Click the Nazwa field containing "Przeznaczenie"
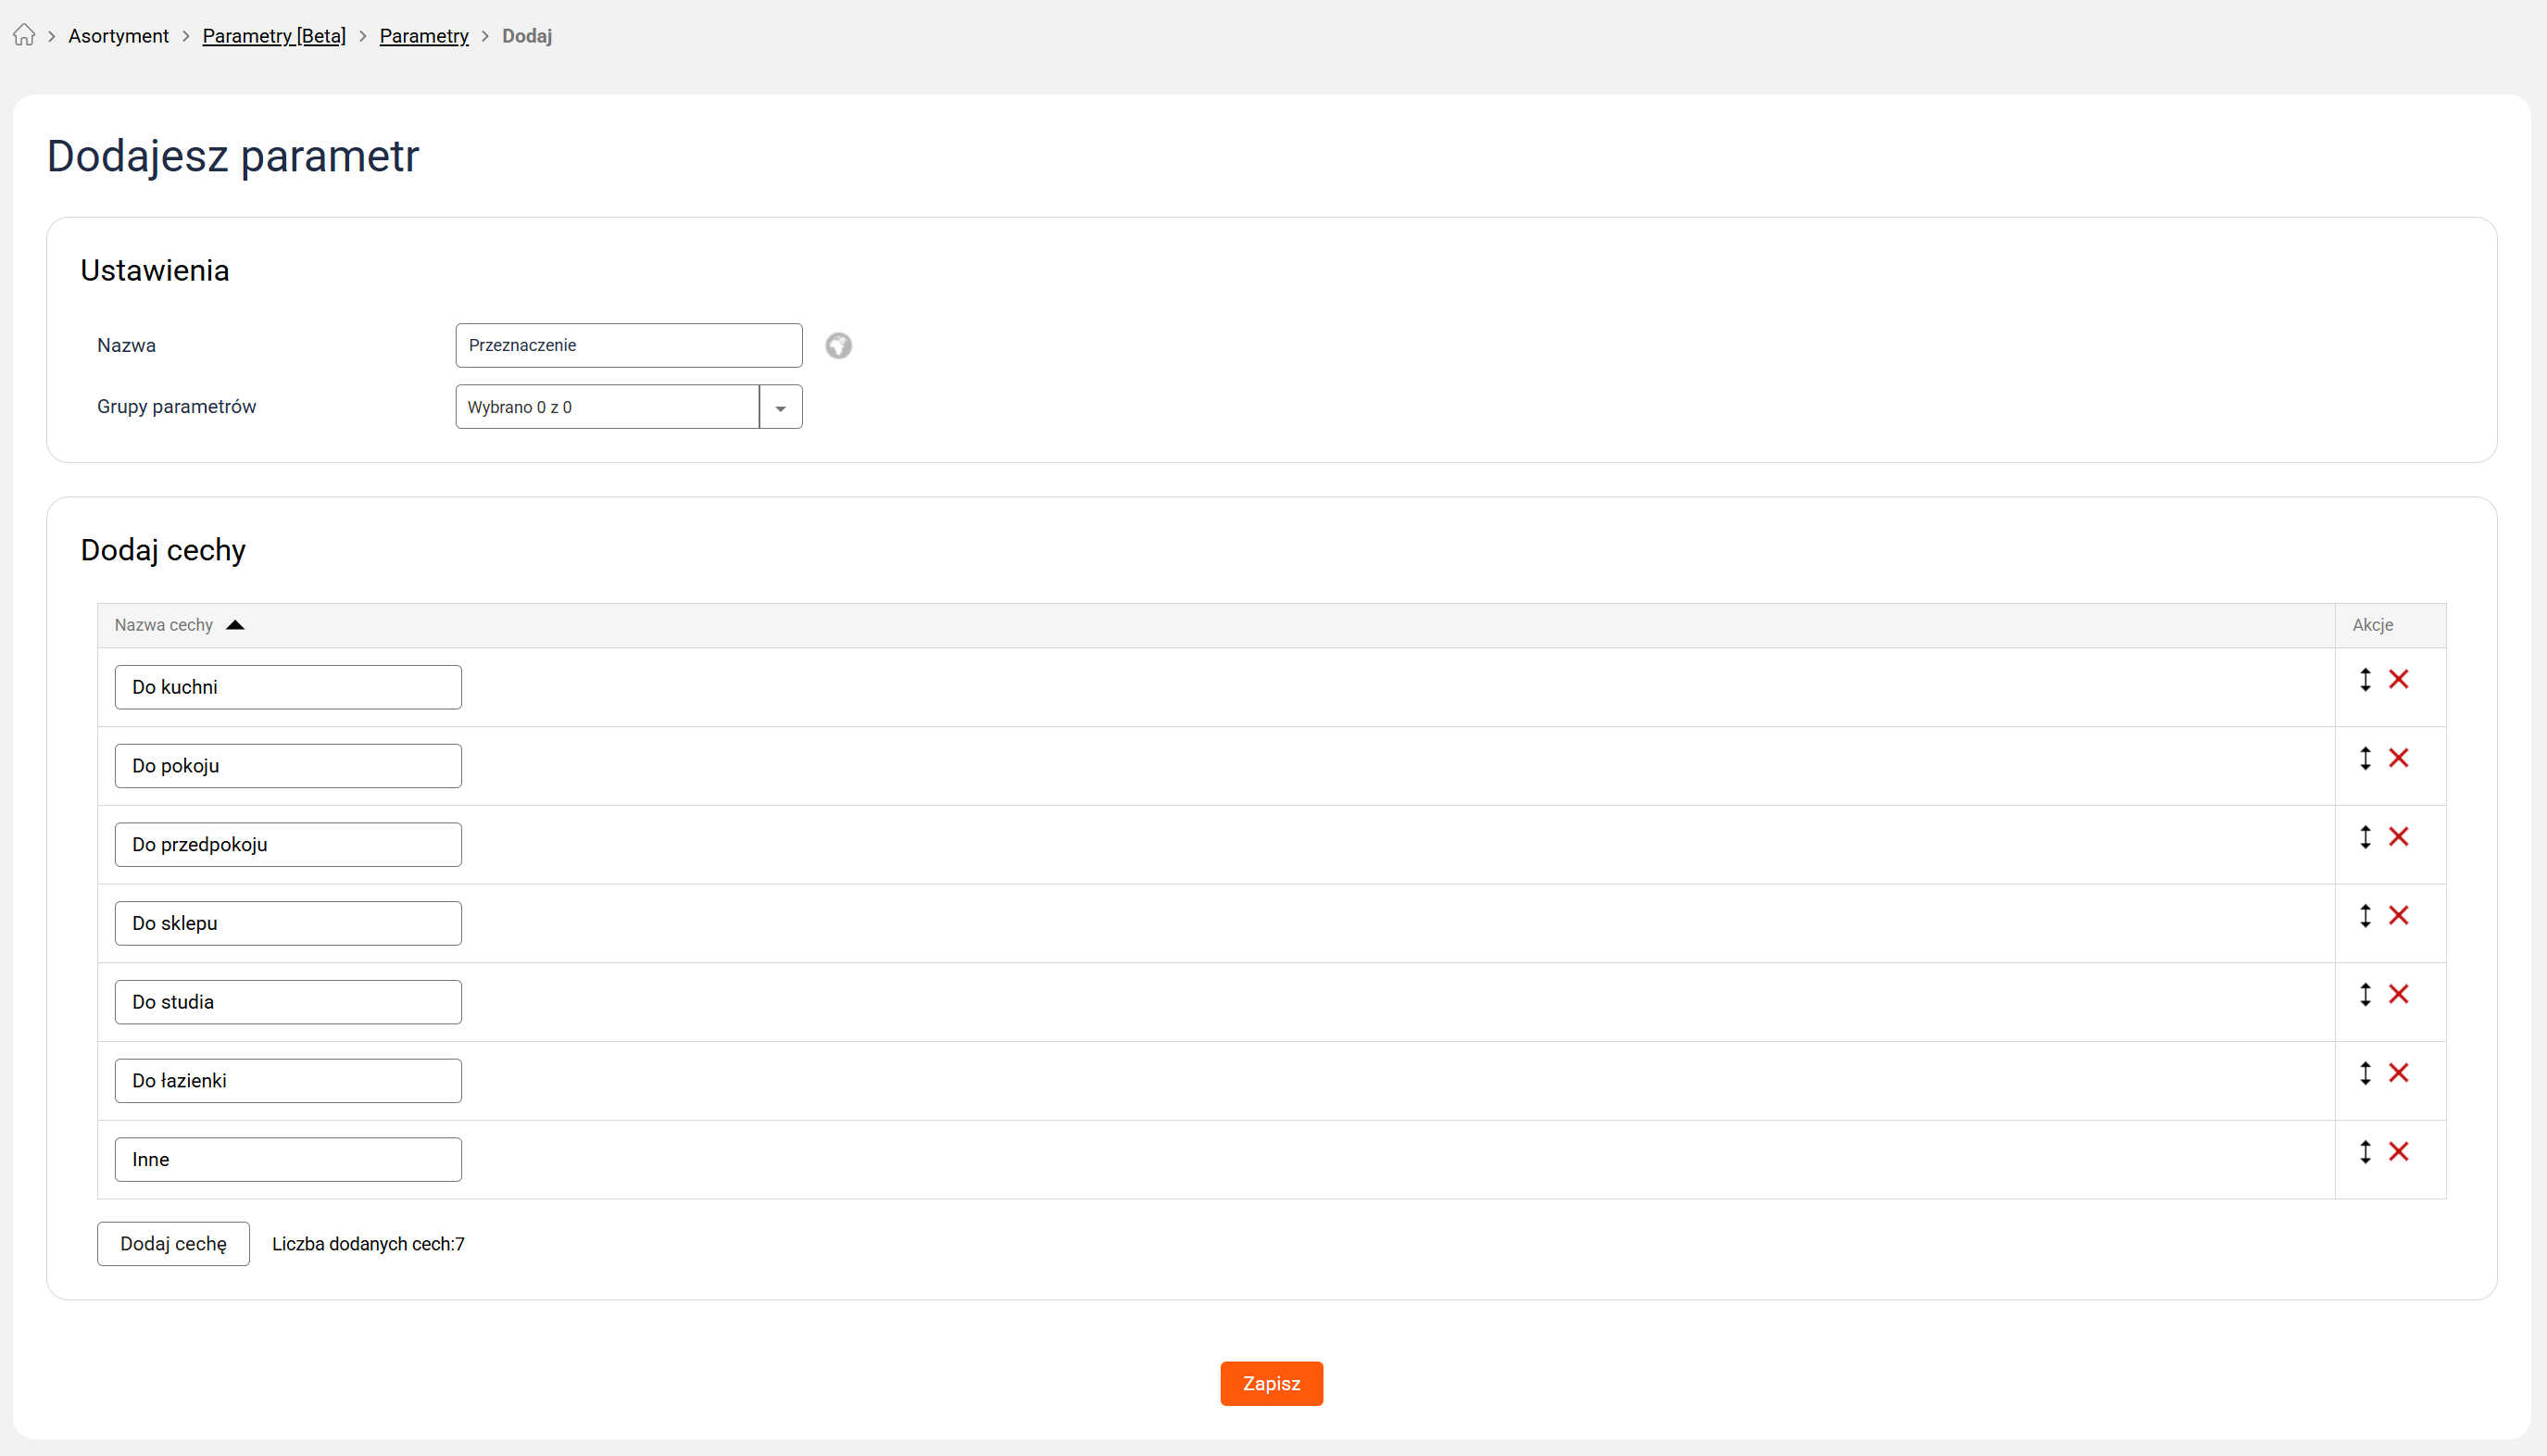This screenshot has height=1456, width=2547. (628, 346)
